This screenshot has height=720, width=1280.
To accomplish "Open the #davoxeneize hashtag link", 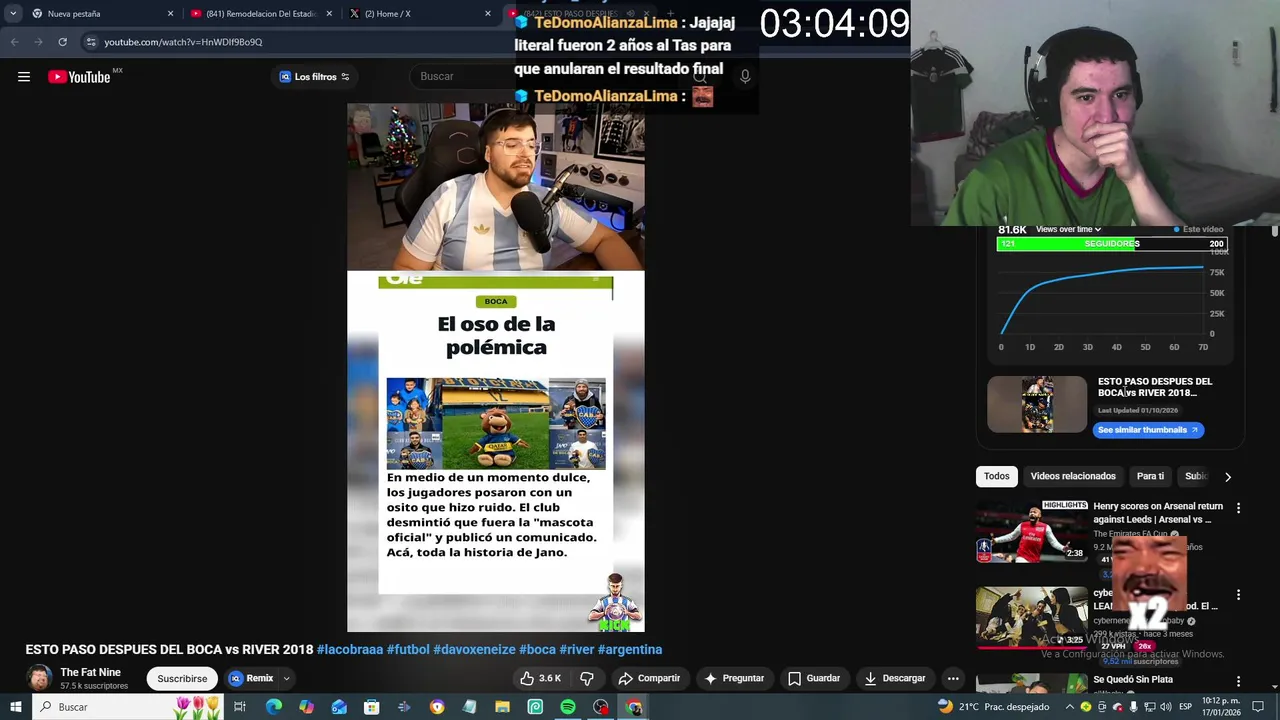I will [474, 650].
